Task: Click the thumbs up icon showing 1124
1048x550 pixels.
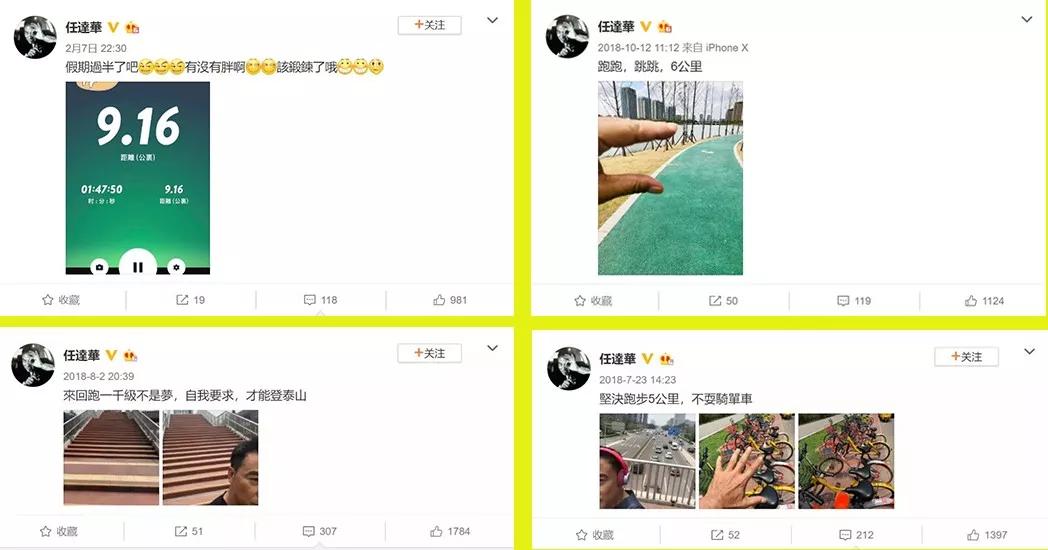Action: [971, 301]
